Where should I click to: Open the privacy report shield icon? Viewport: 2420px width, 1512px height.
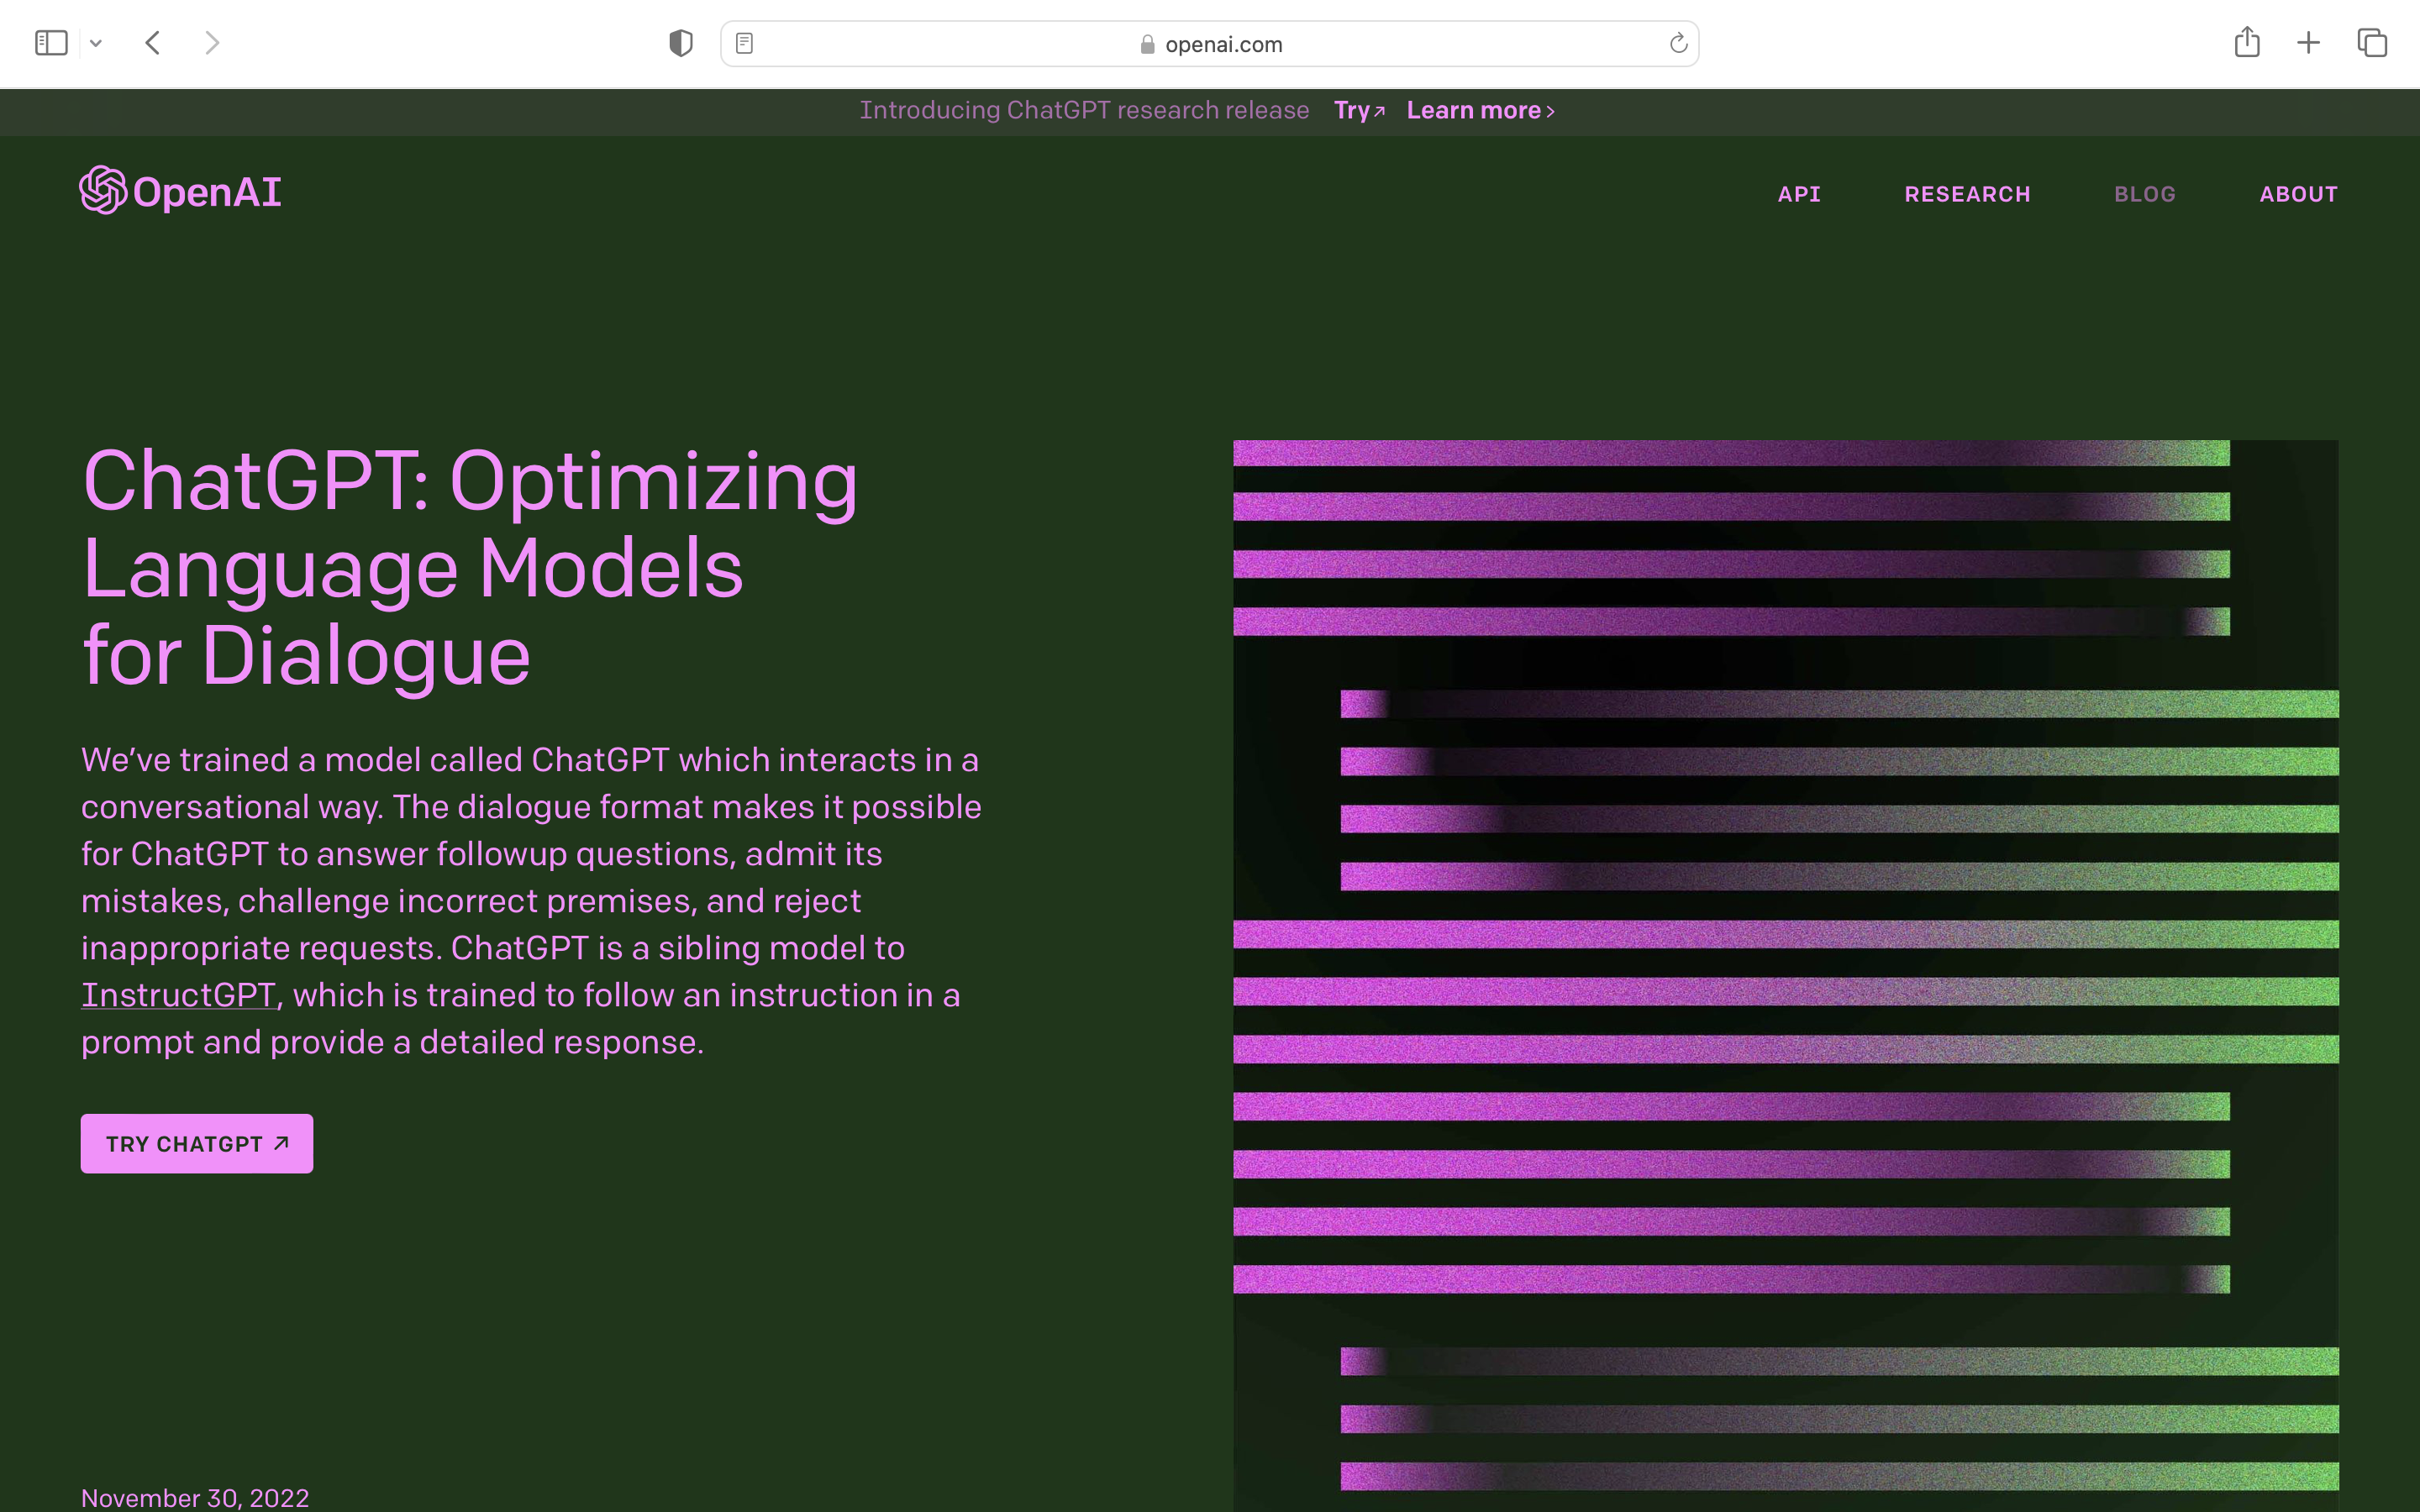[x=681, y=43]
